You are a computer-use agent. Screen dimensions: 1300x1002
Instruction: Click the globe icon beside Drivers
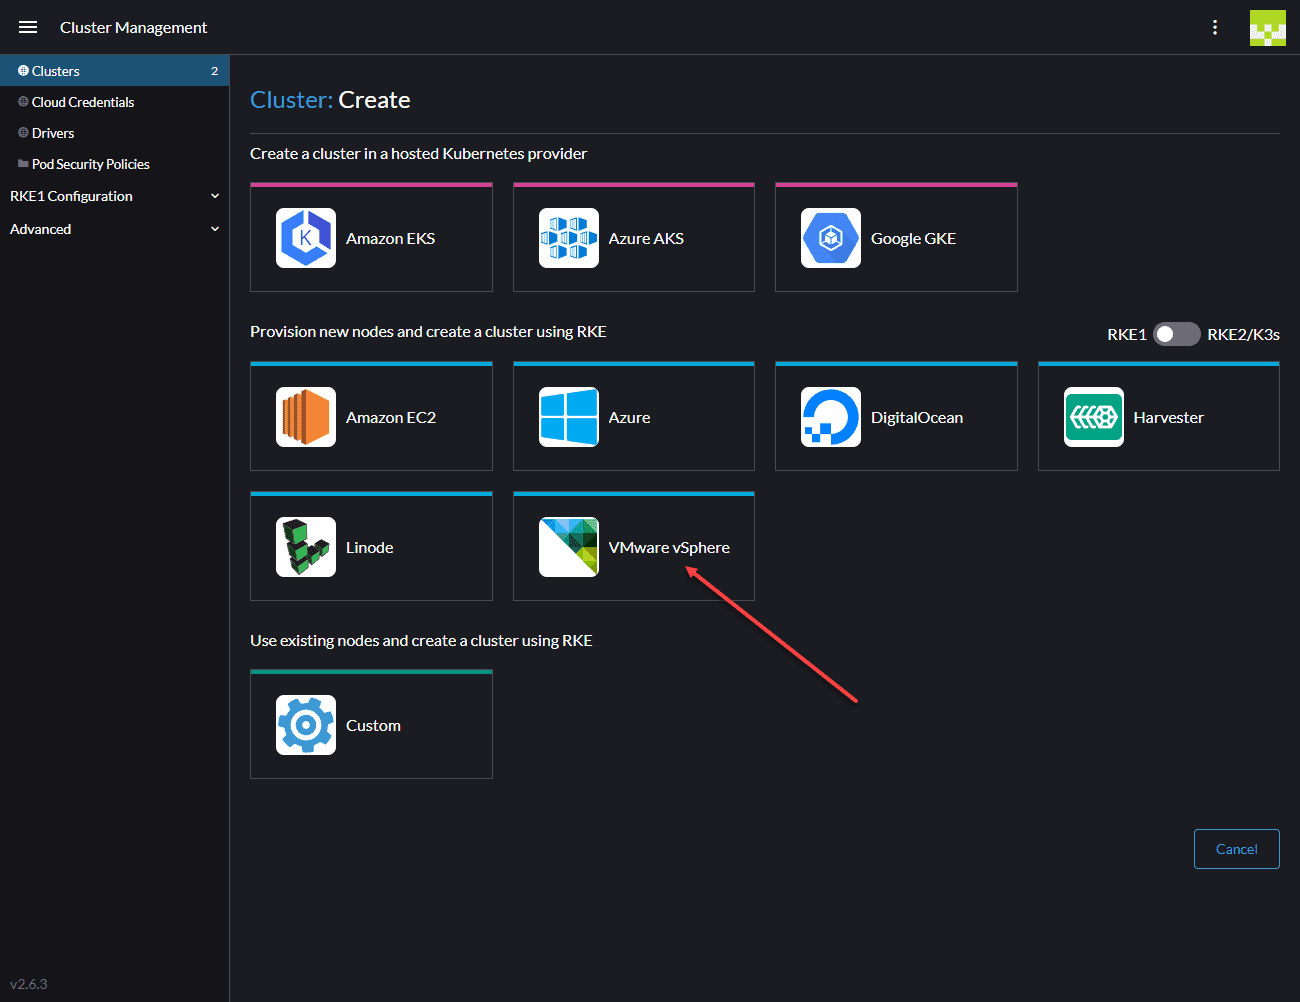(23, 133)
